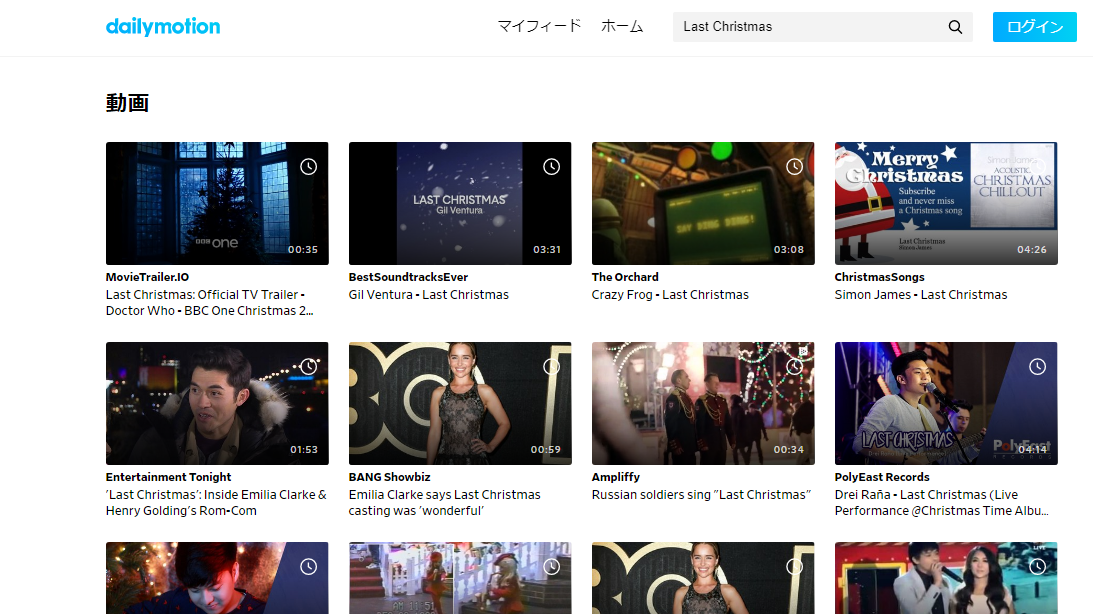
Task: Open title Inside Emilia Clarke & Henry Golding's Rom-Com
Action: pos(216,502)
